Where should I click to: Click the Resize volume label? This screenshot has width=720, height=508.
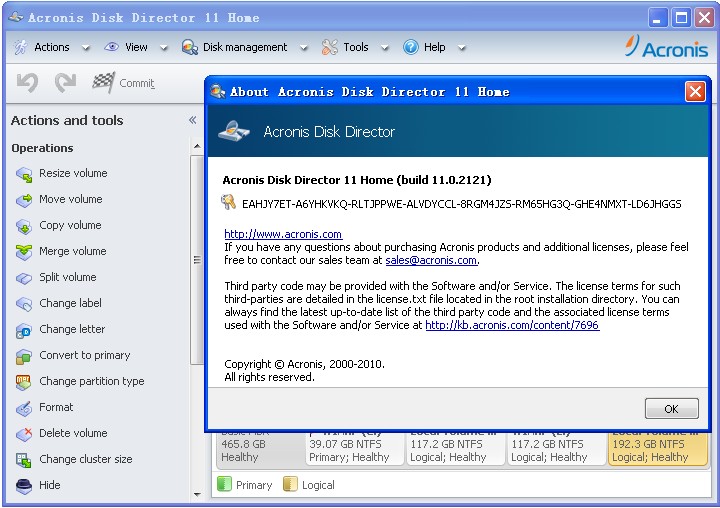tap(73, 173)
